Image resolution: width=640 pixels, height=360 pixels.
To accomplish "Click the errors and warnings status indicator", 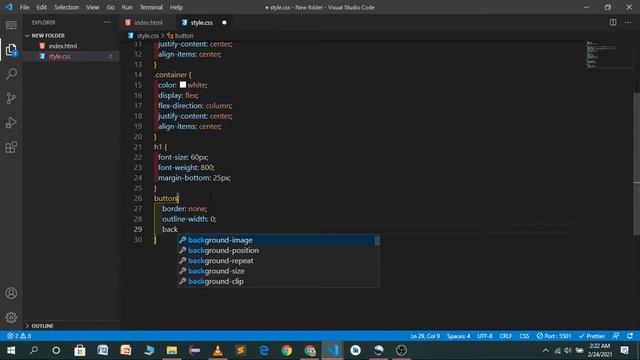I will point(19,336).
